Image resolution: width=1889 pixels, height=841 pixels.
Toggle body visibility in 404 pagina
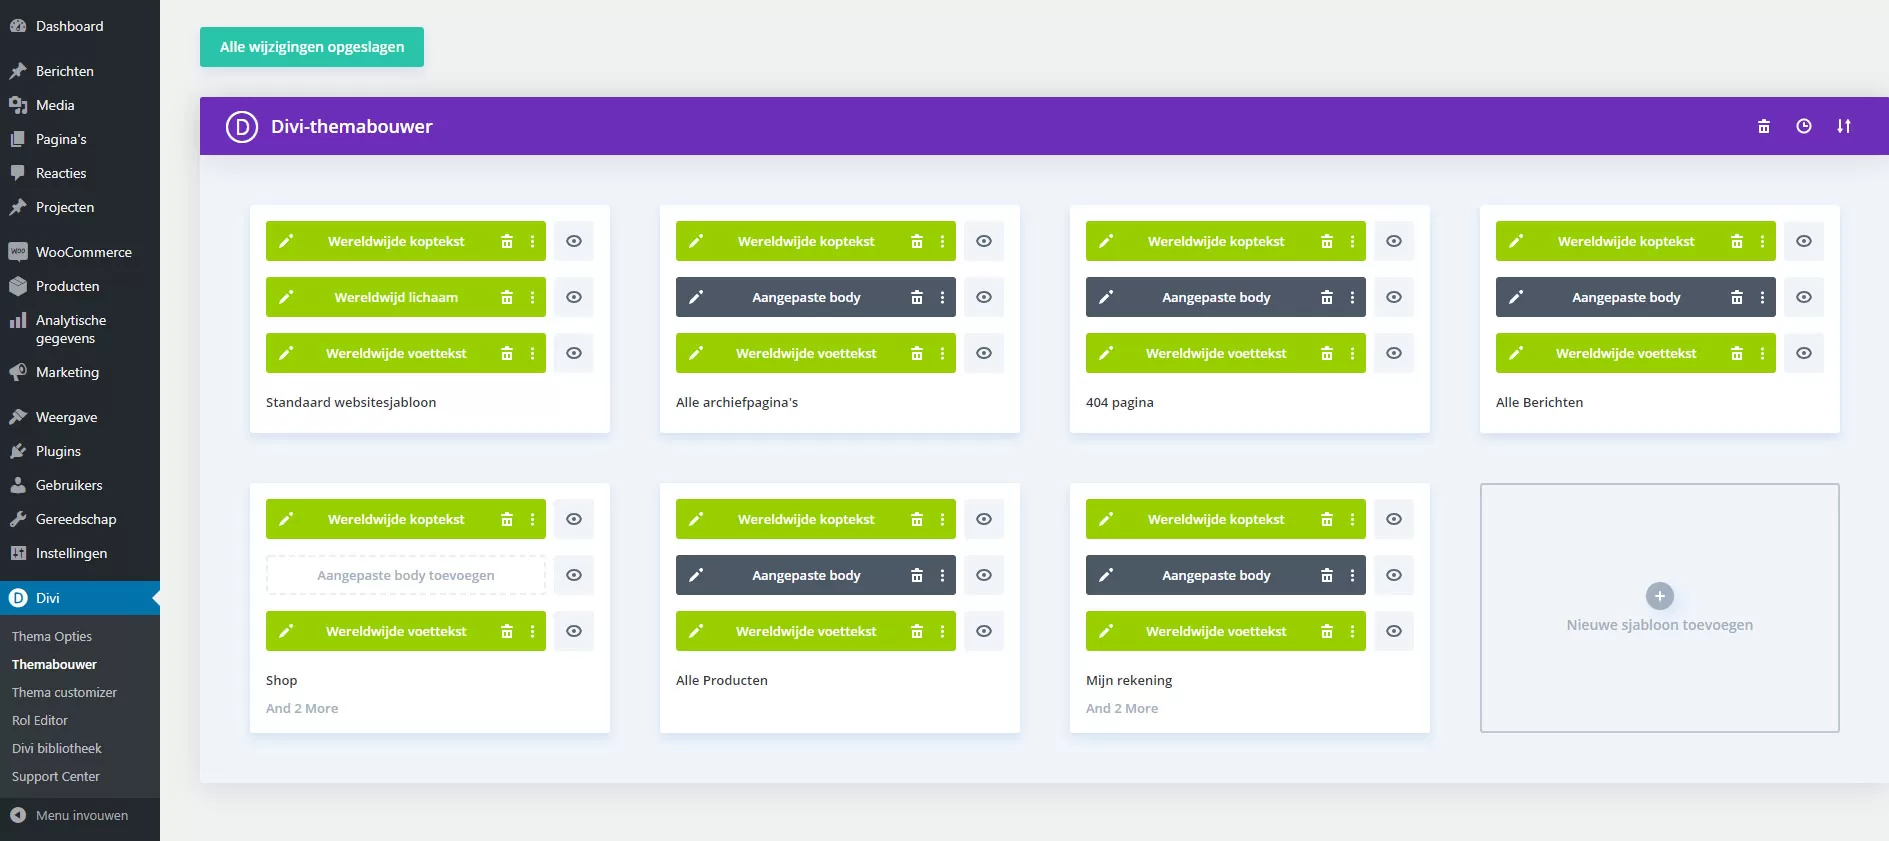click(1394, 297)
